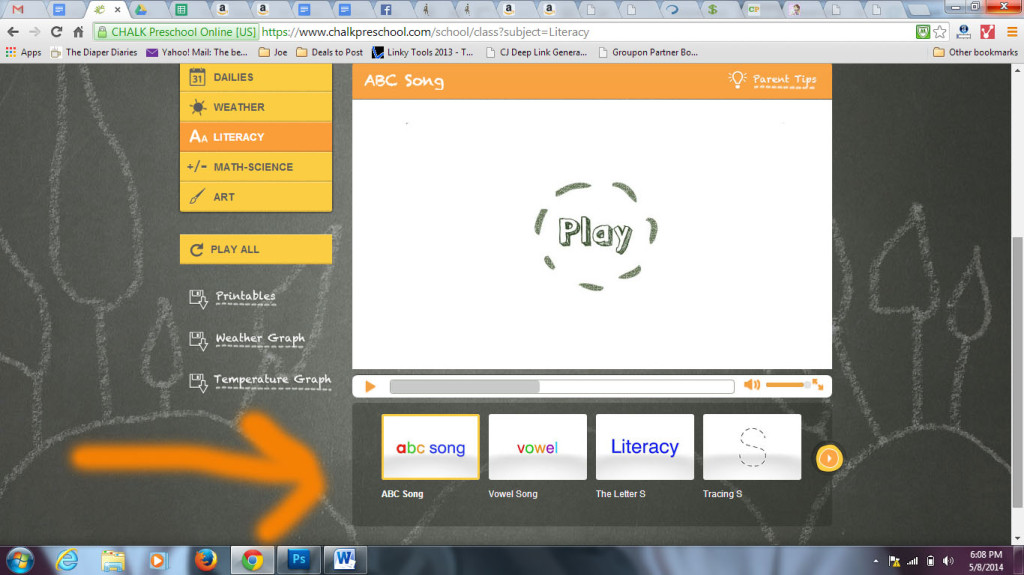This screenshot has height=575, width=1024.
Task: Mute the video using the speaker icon
Action: click(x=751, y=385)
